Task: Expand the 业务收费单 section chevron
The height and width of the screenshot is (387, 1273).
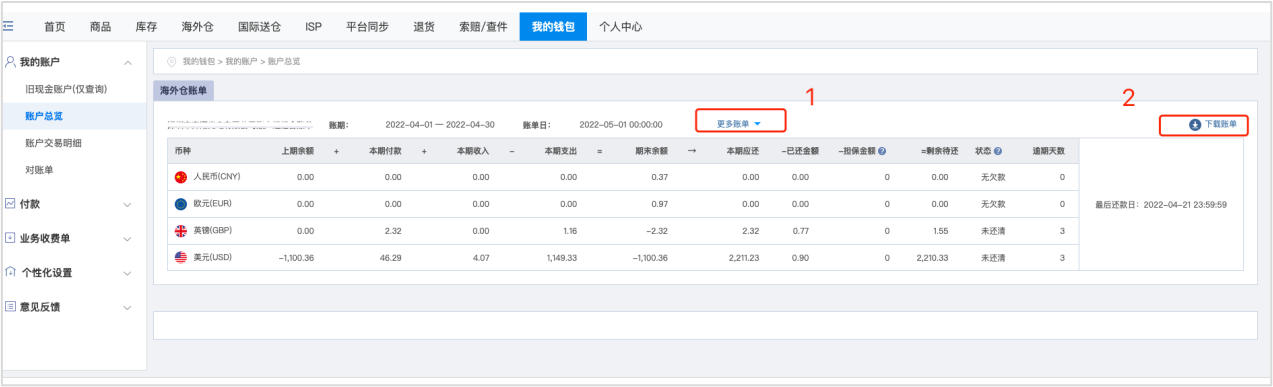Action: click(x=127, y=239)
